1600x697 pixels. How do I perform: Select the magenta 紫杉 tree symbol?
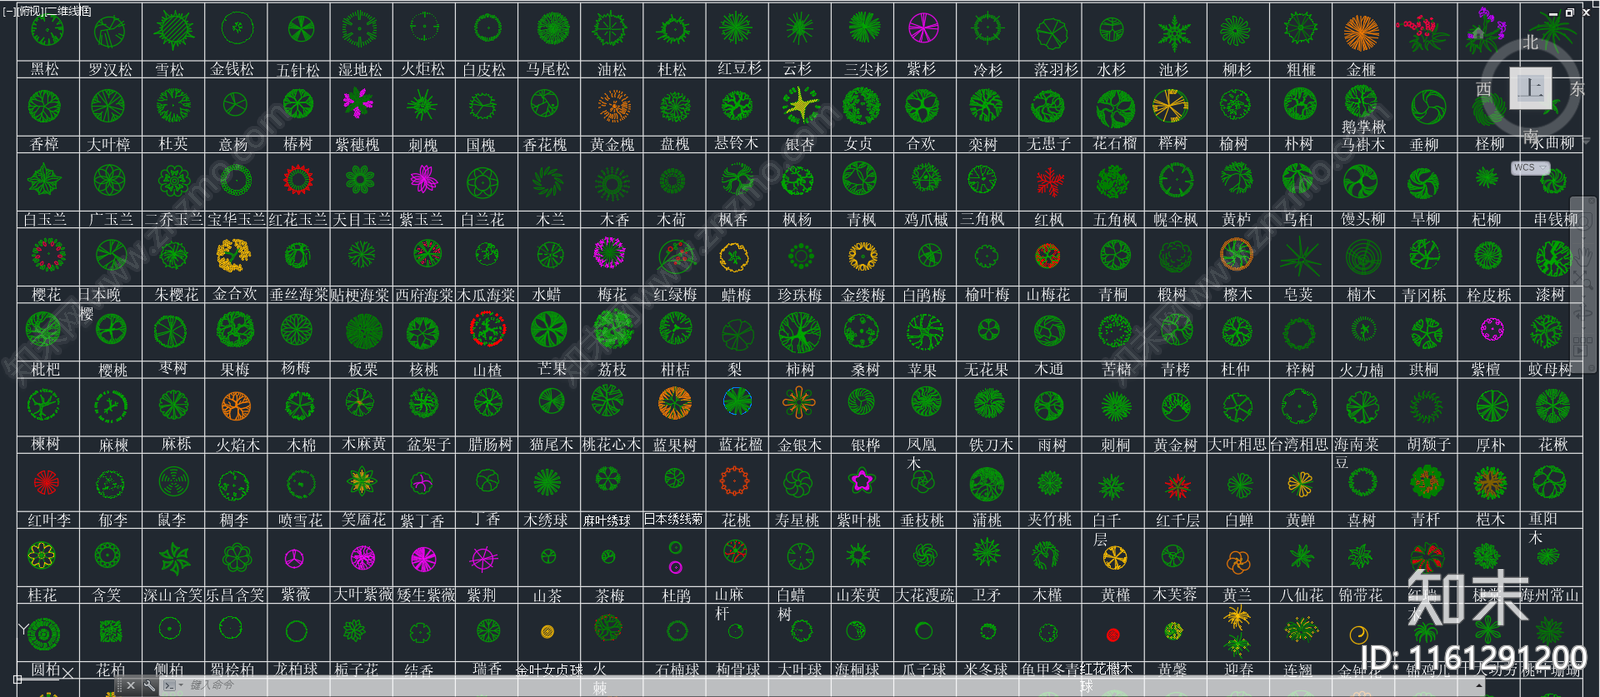pyautogui.click(x=923, y=29)
